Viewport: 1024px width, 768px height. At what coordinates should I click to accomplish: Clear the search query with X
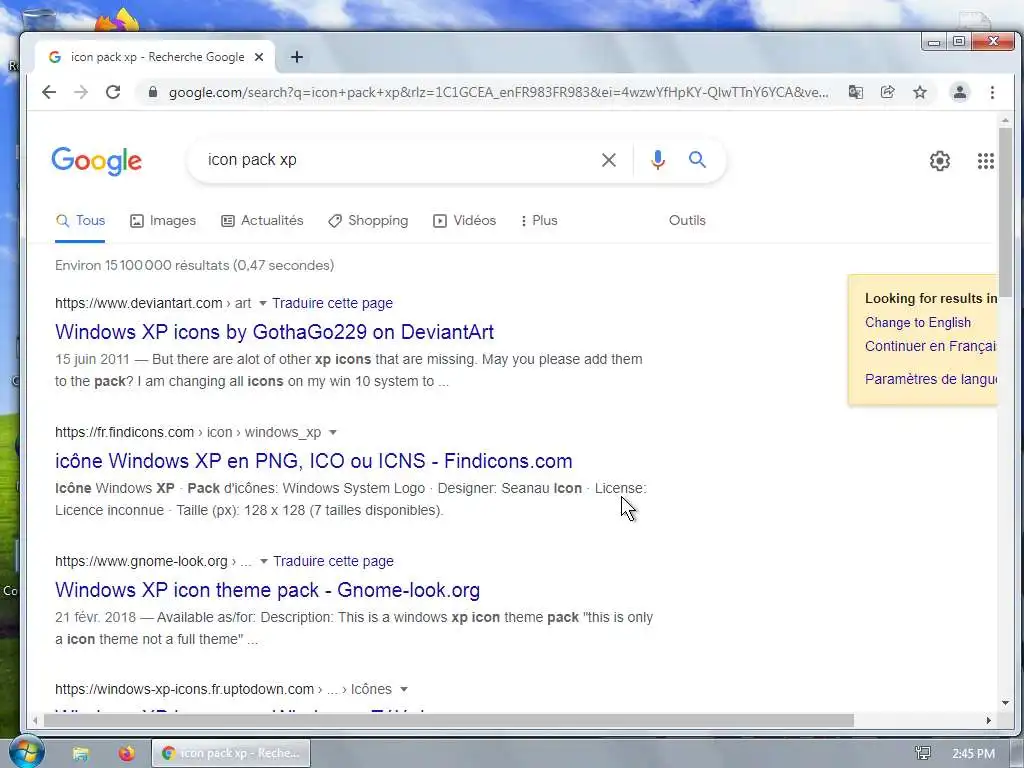coord(609,160)
